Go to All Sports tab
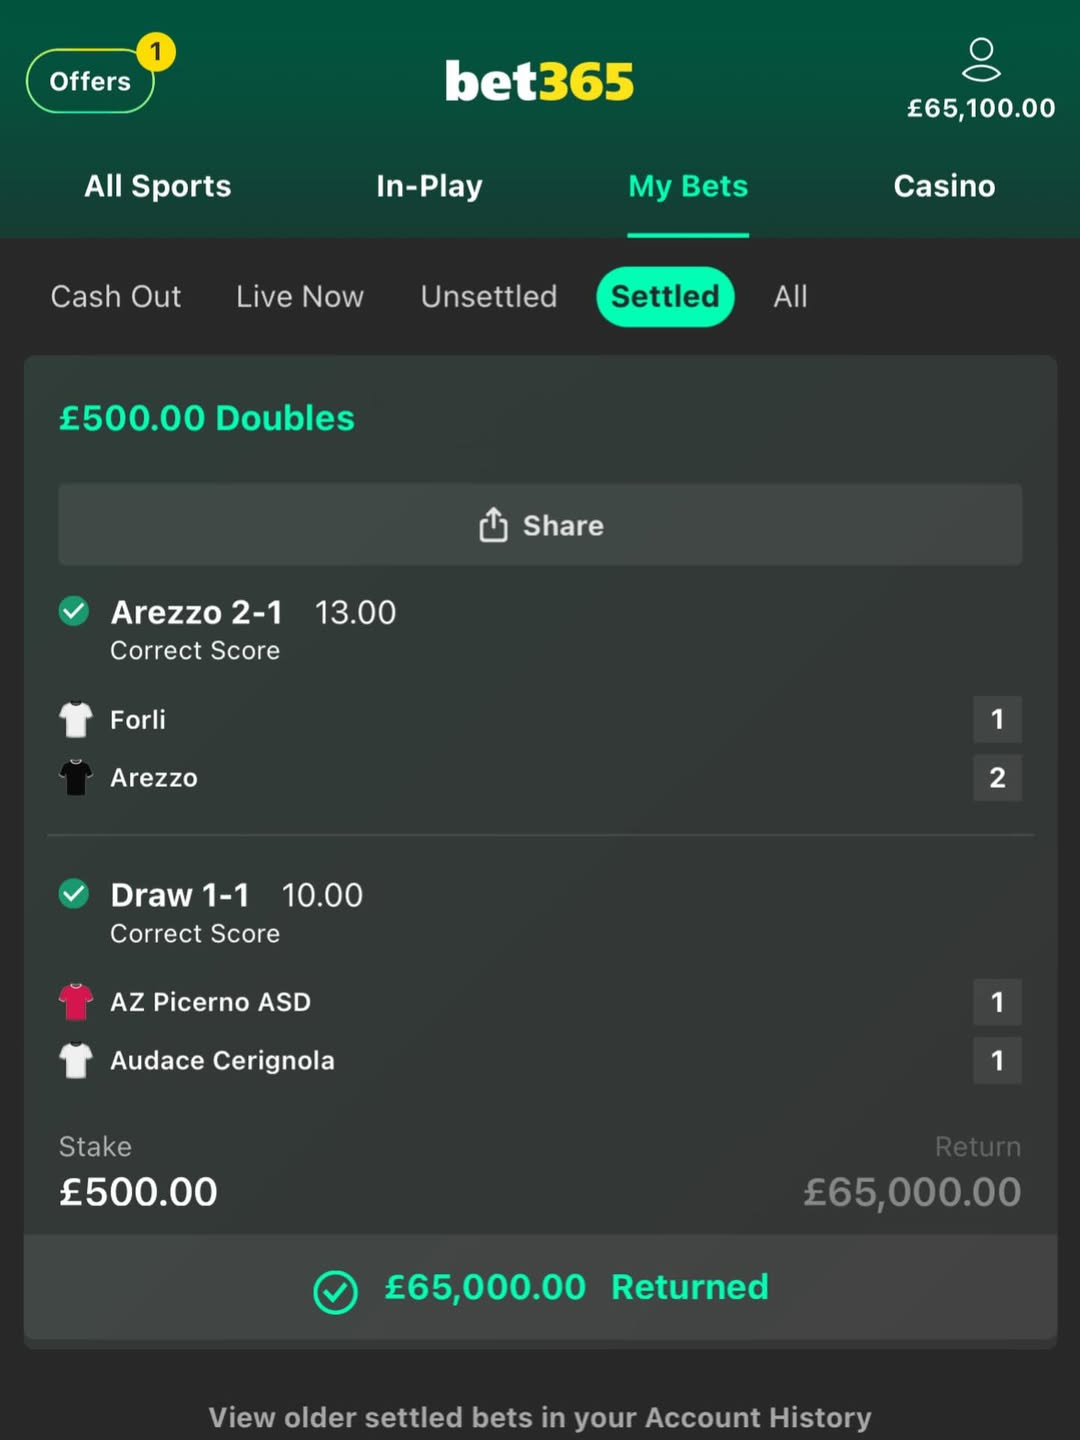Image resolution: width=1080 pixels, height=1440 pixels. coord(158,186)
